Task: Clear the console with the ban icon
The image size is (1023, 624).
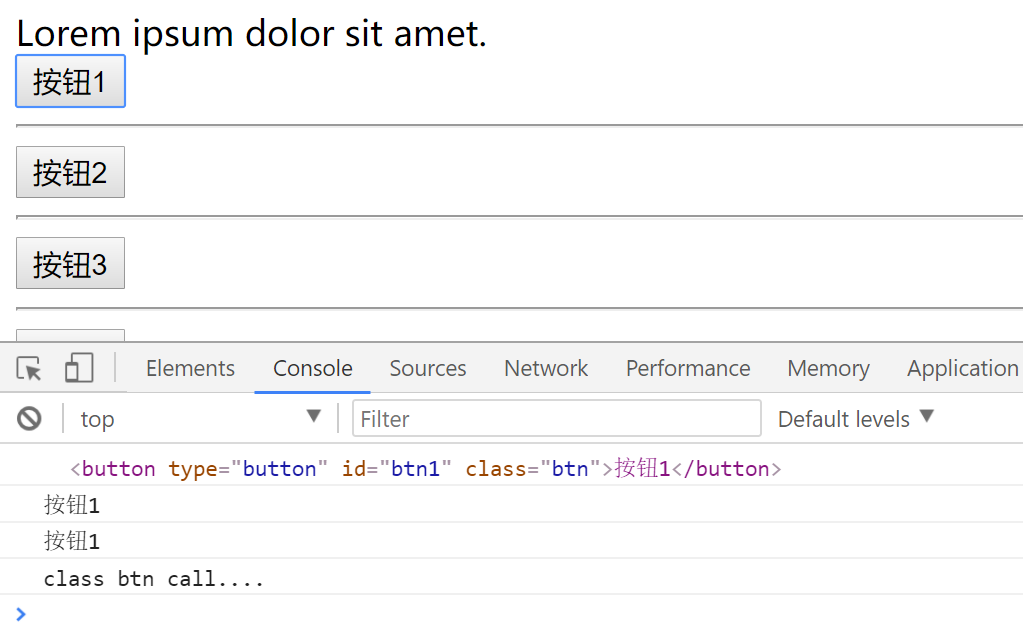Action: point(30,419)
